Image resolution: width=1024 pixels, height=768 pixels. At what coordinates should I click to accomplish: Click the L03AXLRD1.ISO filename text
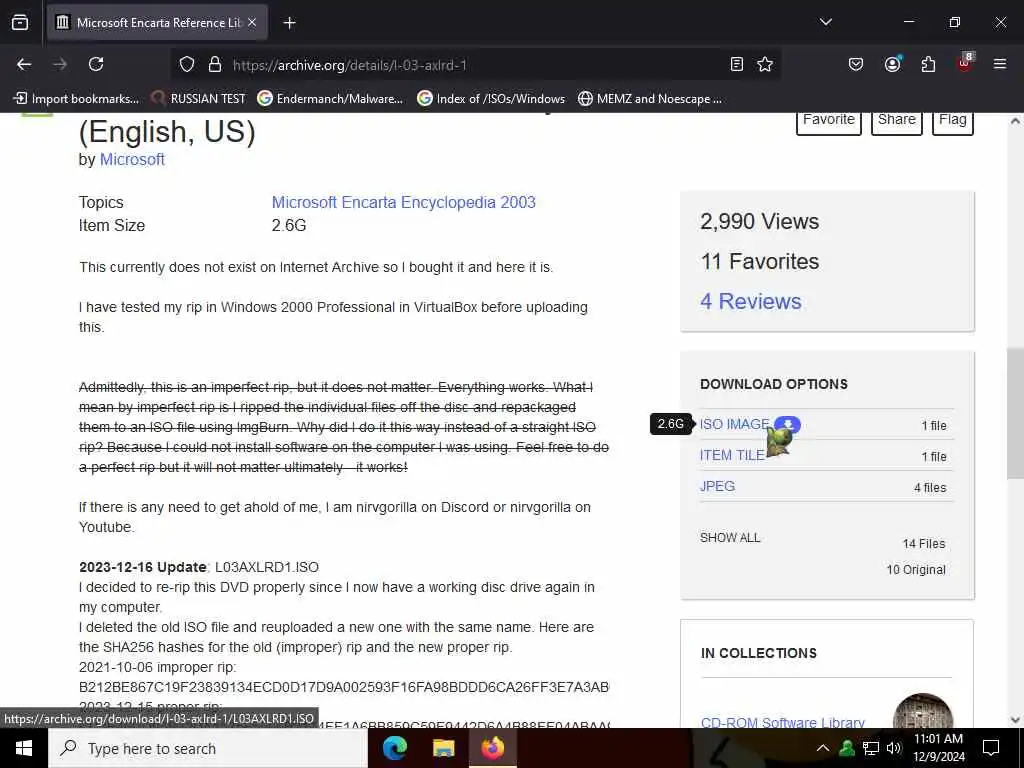click(x=266, y=567)
